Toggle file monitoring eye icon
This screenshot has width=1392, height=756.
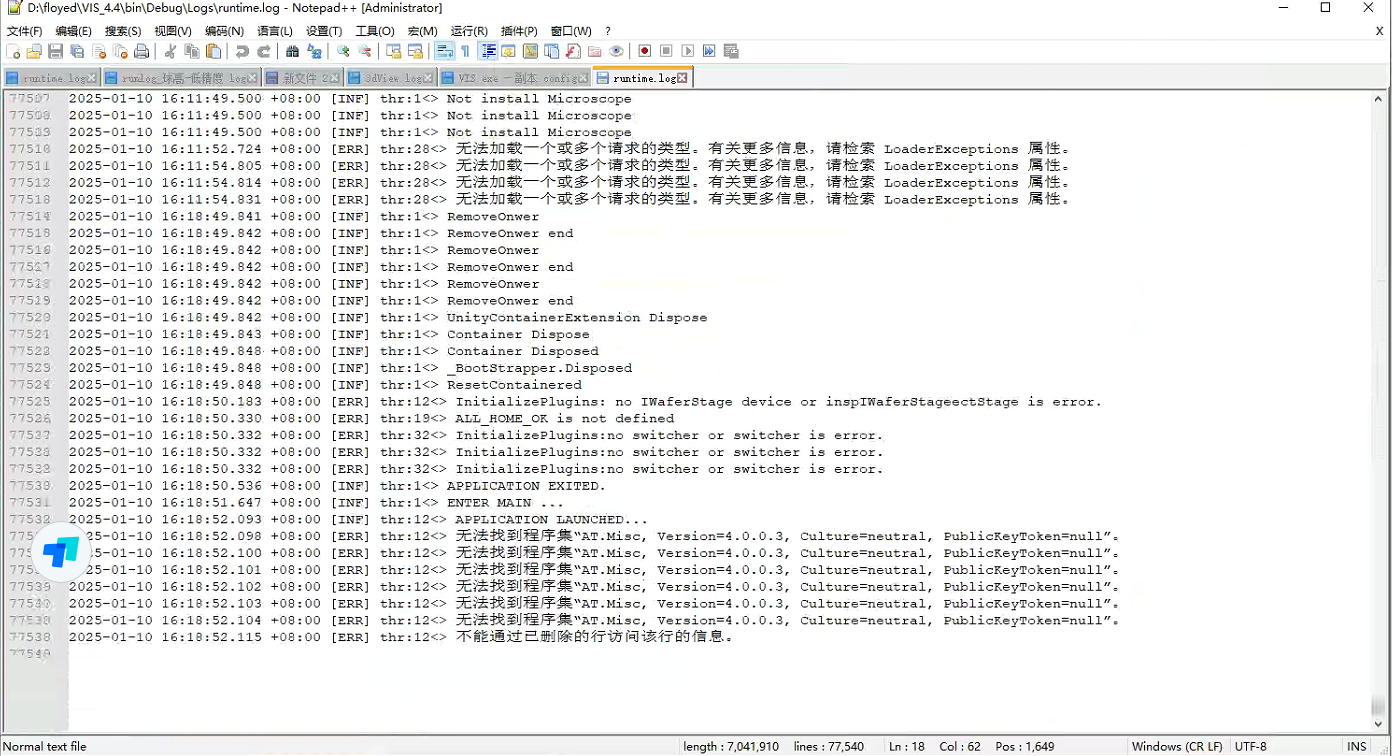(616, 51)
